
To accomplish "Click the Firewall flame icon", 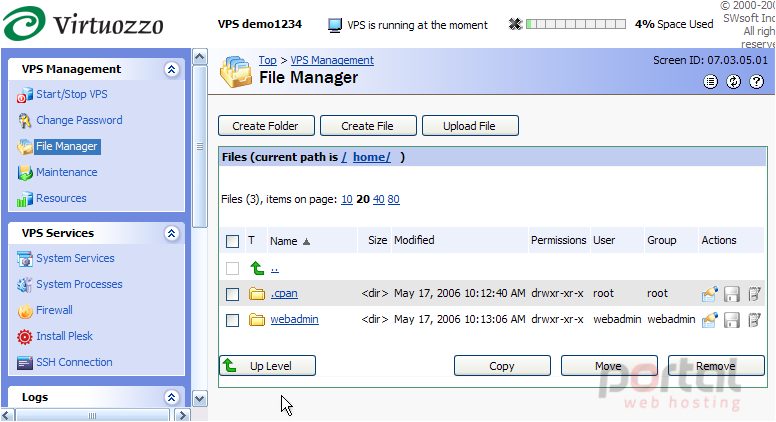I will click(25, 311).
